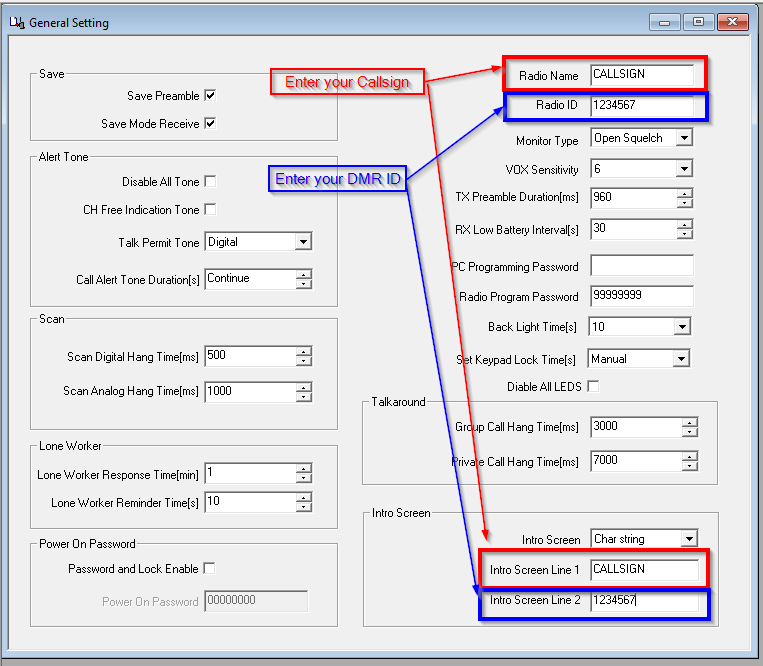Image resolution: width=763 pixels, height=666 pixels.
Task: Open the Talk Permit Tone dropdown
Action: (303, 242)
